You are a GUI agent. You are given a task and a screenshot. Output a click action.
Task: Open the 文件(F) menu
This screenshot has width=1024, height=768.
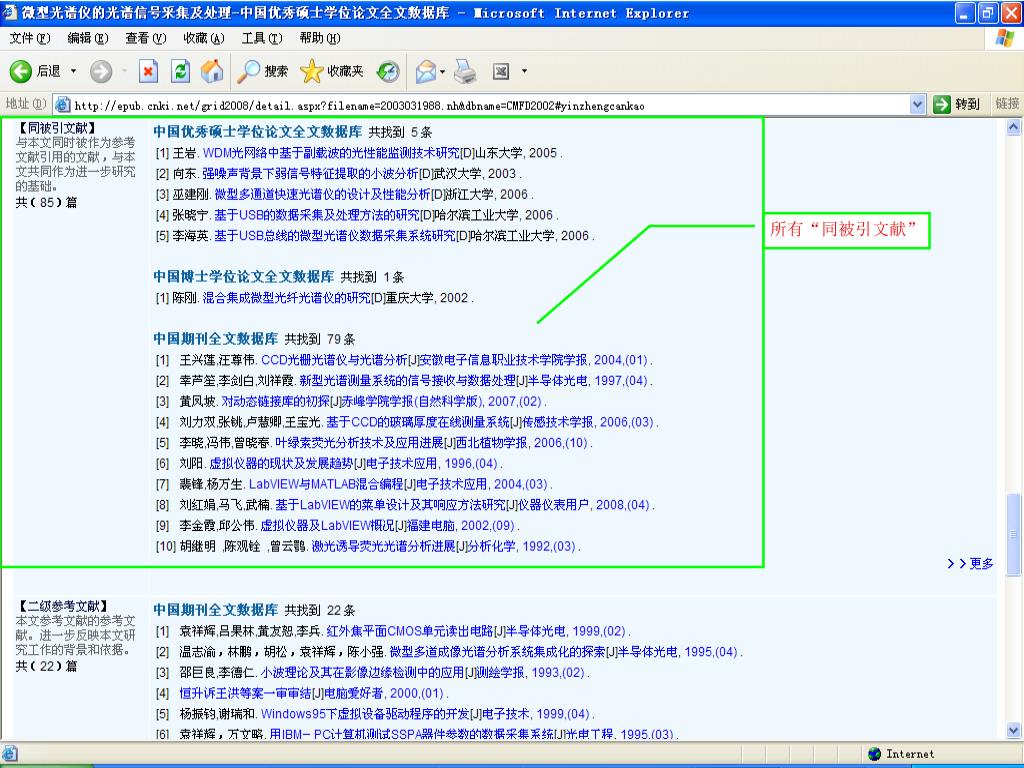point(29,39)
